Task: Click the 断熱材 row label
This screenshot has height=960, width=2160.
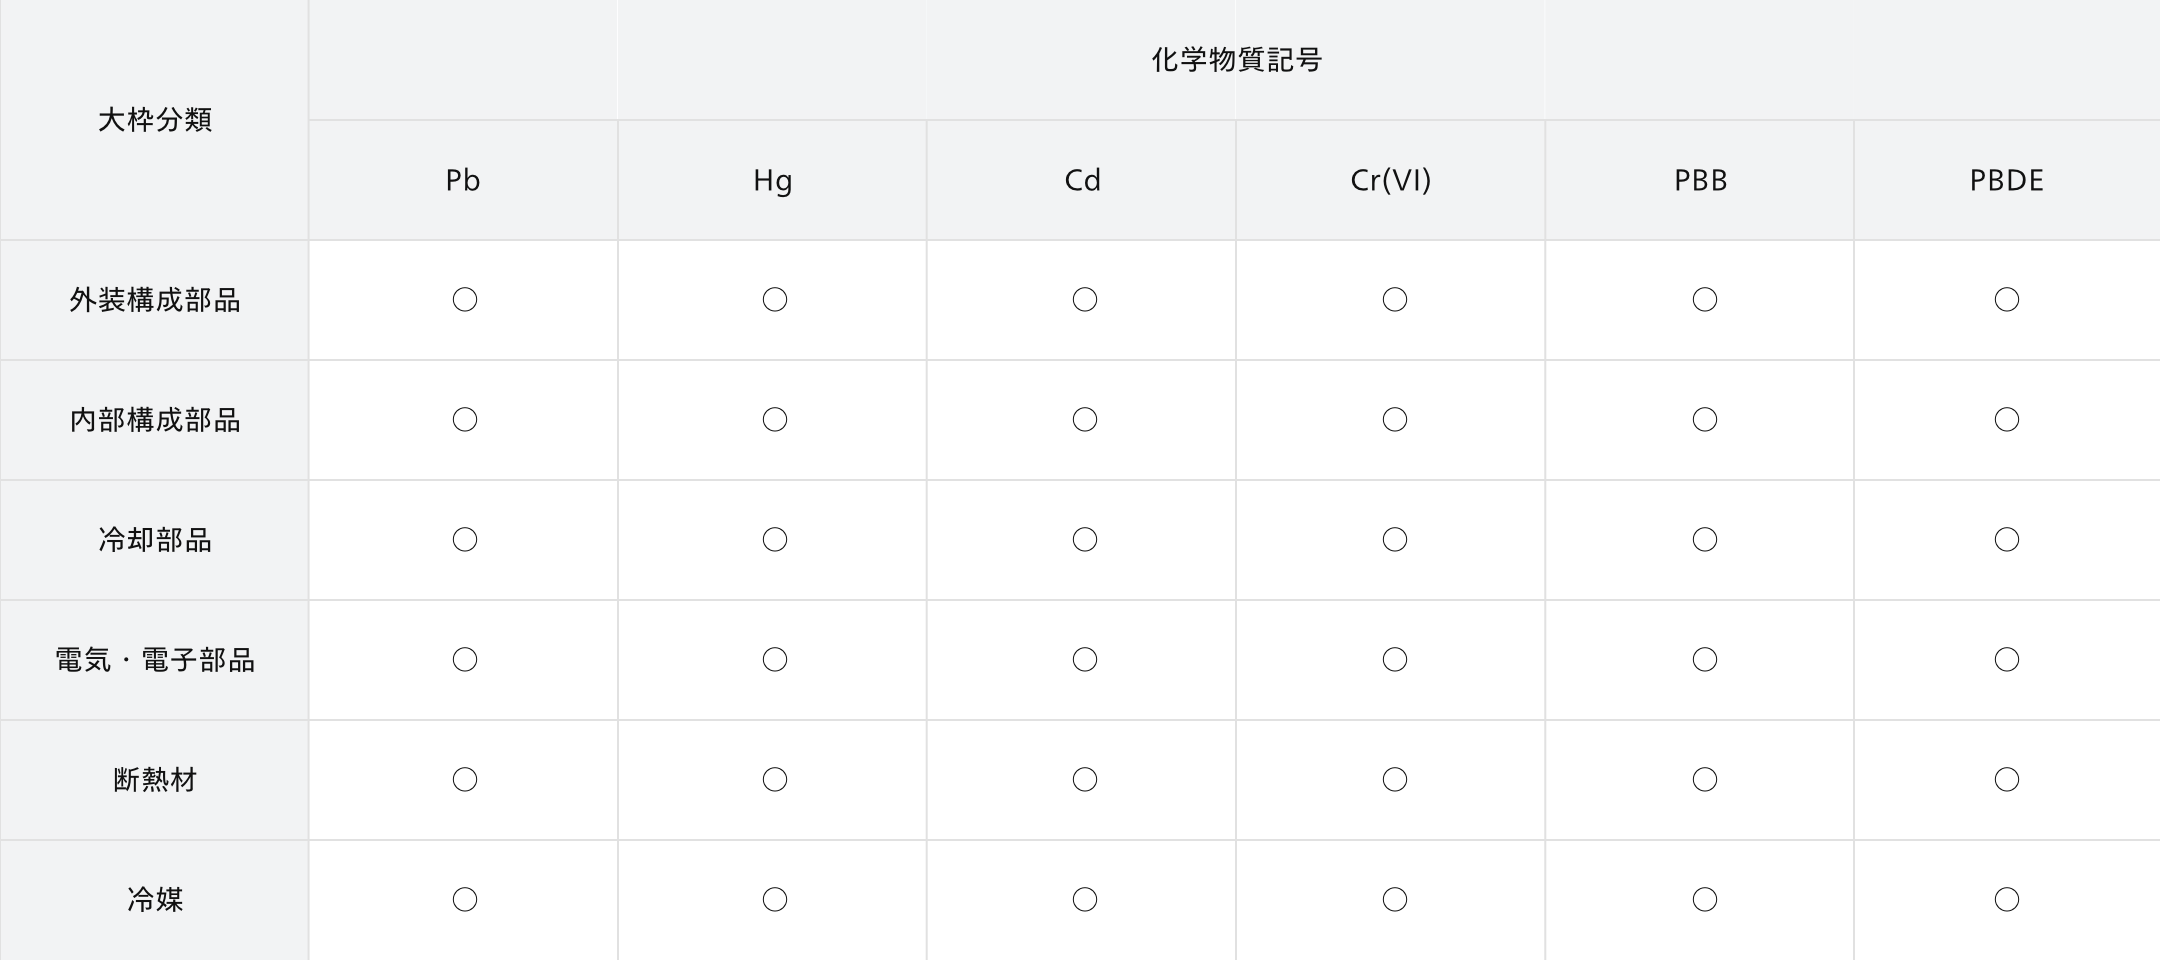Action: point(154,780)
